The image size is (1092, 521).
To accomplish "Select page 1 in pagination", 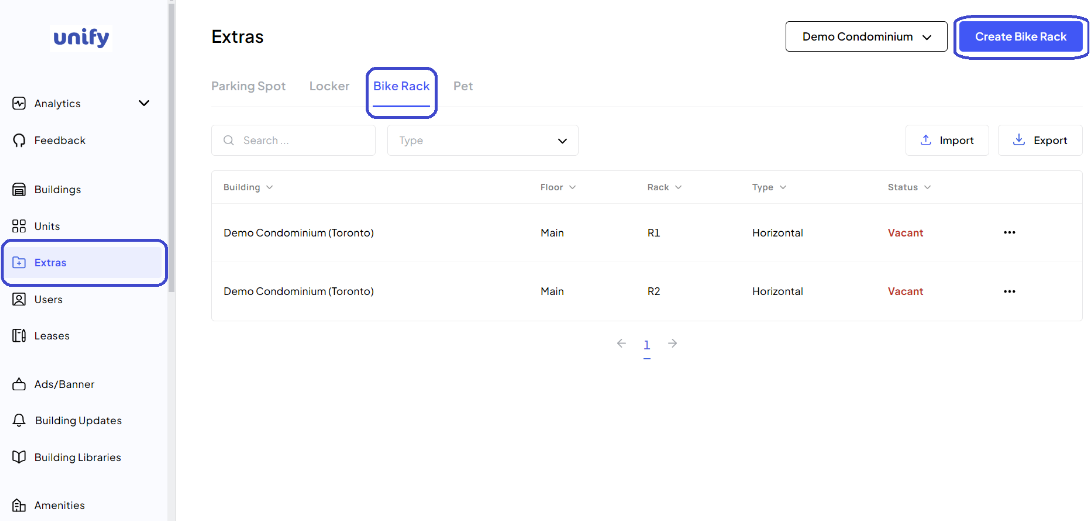I will tap(647, 345).
